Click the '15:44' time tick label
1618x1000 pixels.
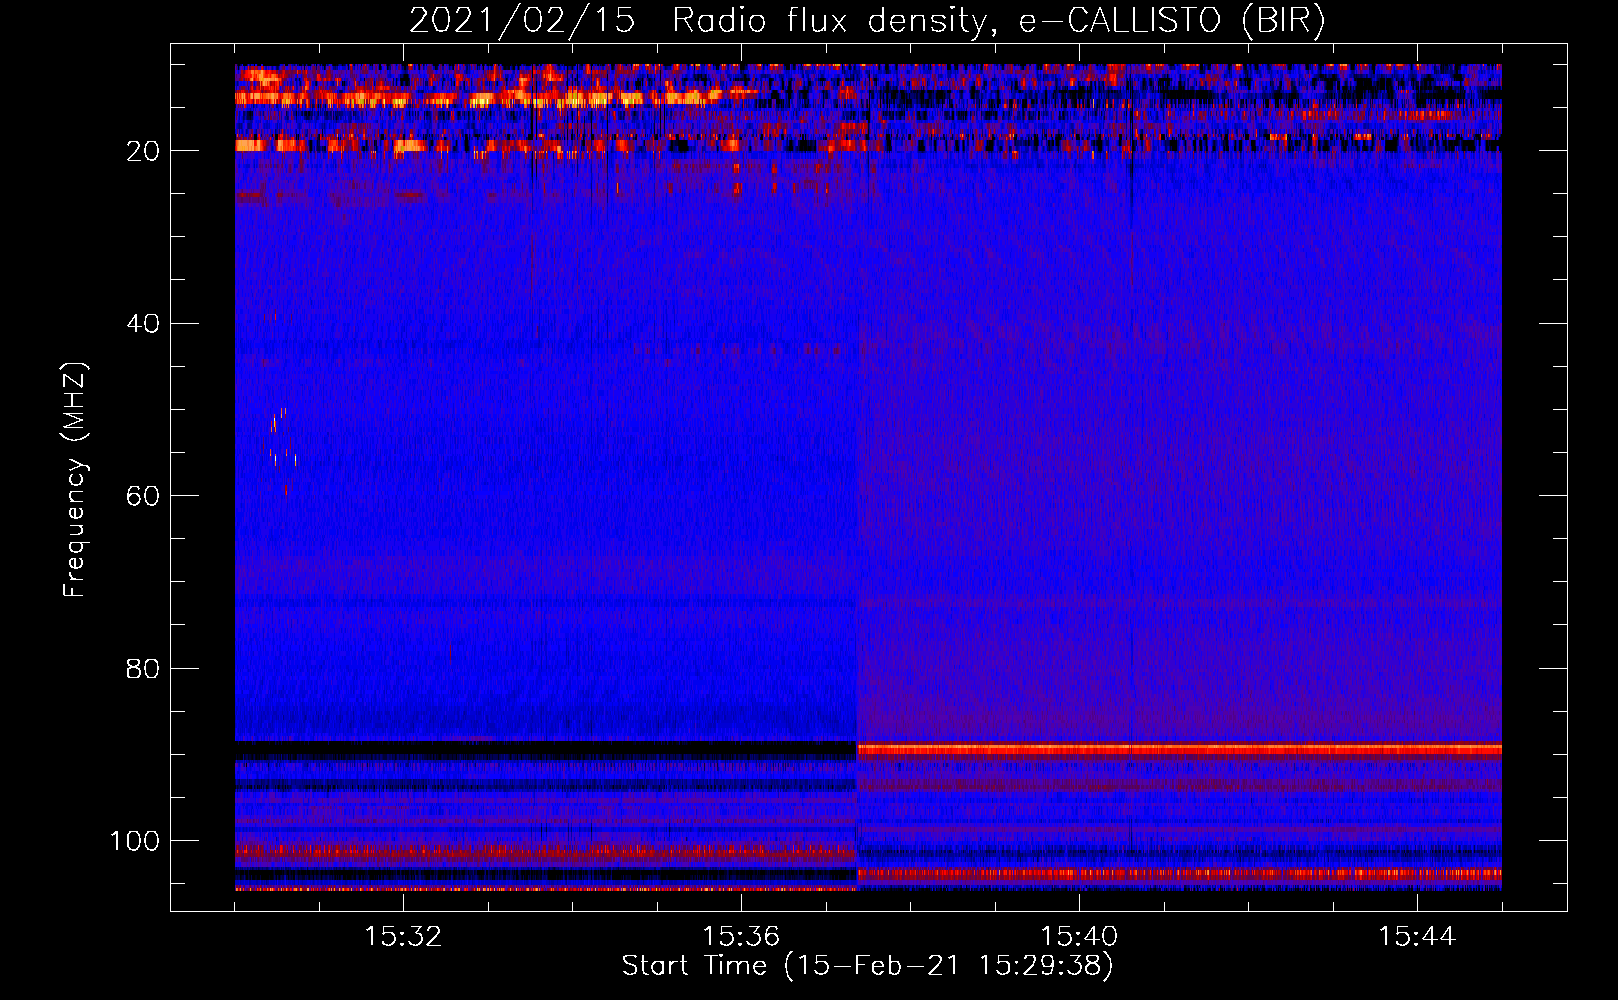click(x=1417, y=937)
